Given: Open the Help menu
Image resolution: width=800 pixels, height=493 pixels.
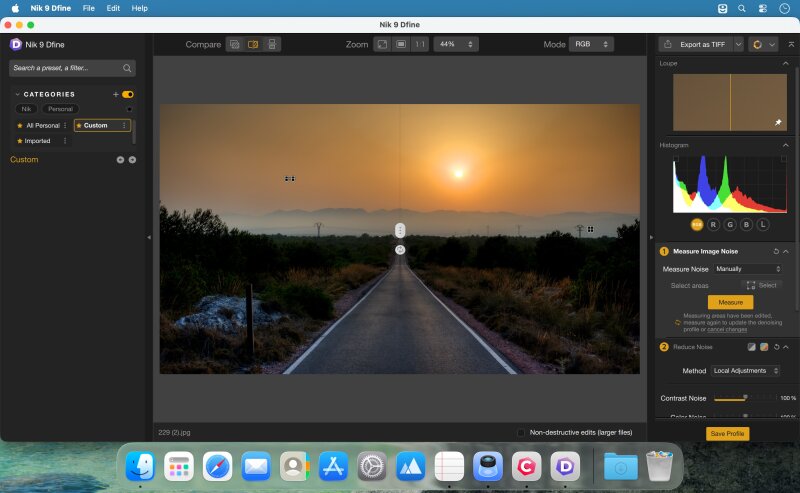Looking at the screenshot, I should (x=139, y=8).
